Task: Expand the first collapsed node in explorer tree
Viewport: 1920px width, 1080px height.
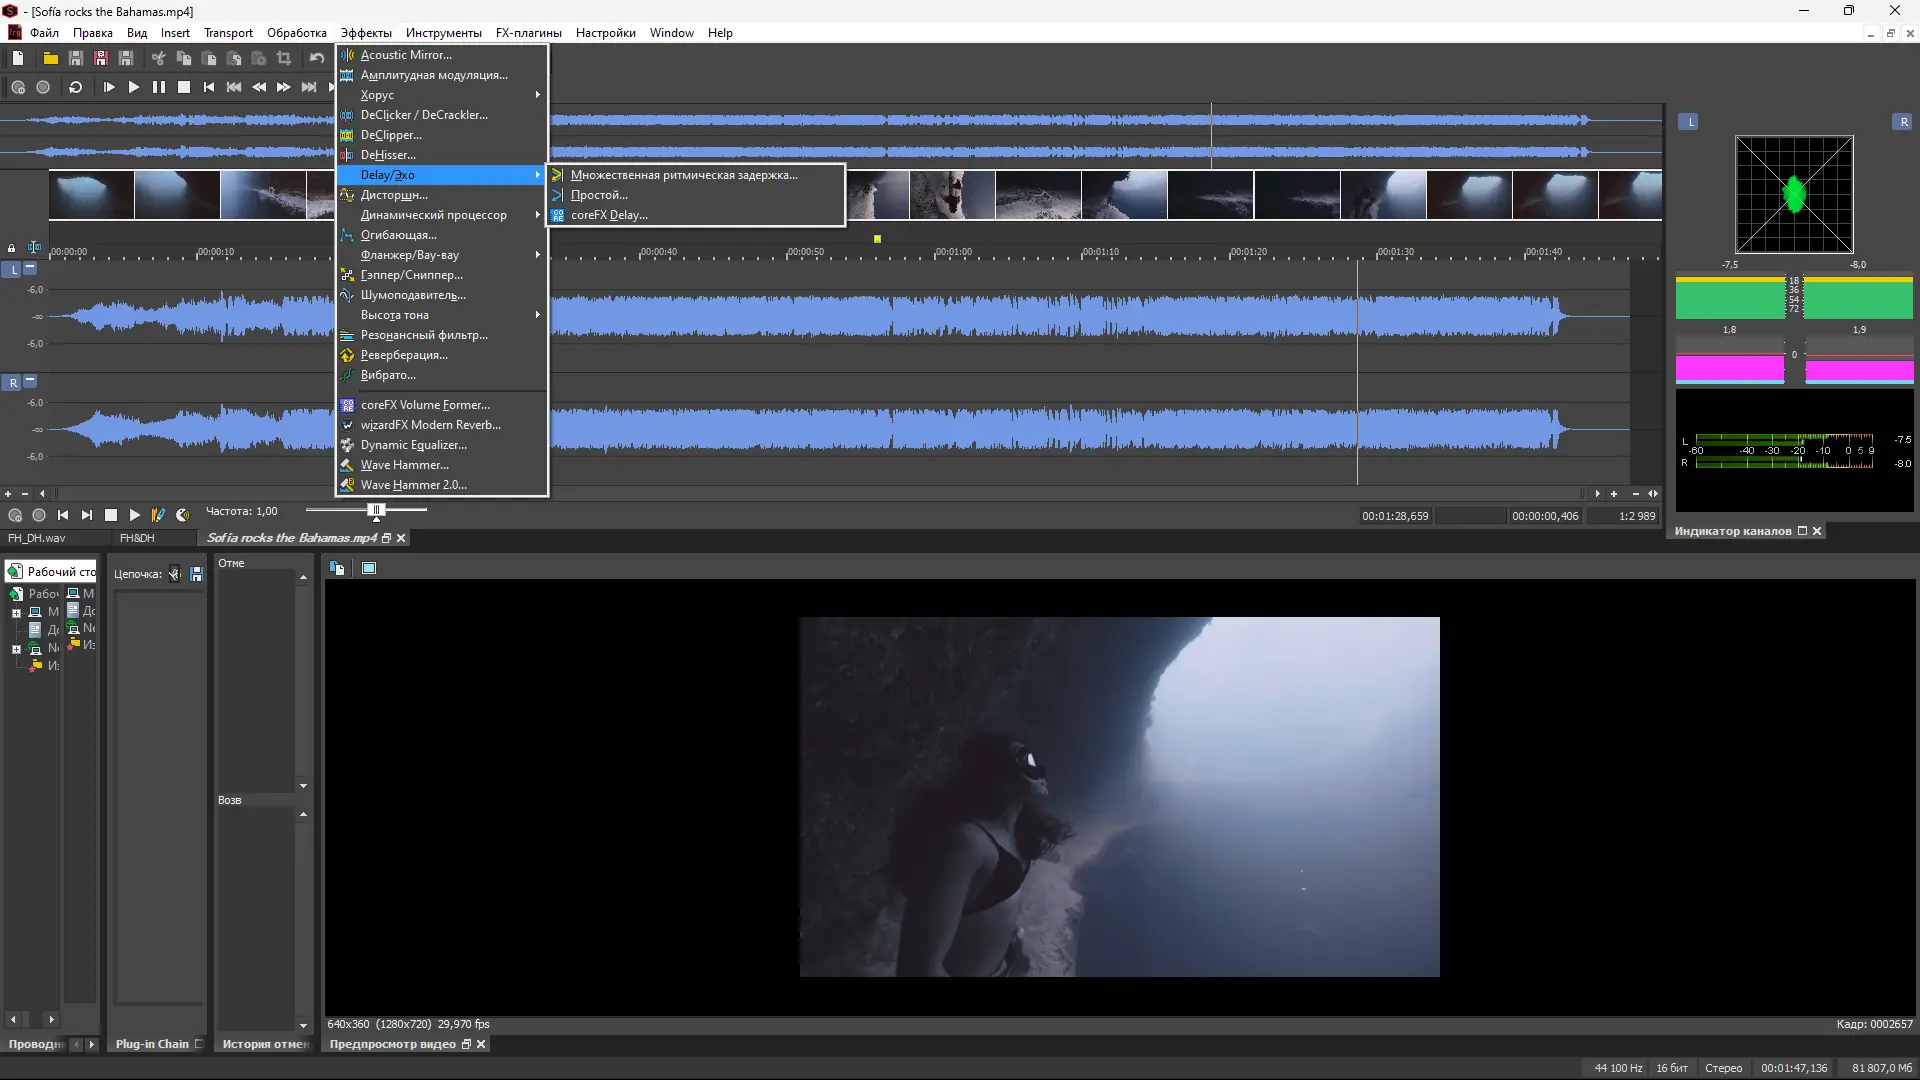Action: (x=16, y=613)
